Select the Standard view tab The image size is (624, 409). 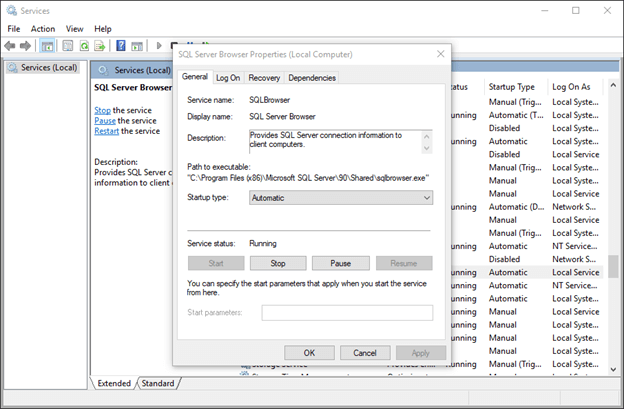(158, 383)
